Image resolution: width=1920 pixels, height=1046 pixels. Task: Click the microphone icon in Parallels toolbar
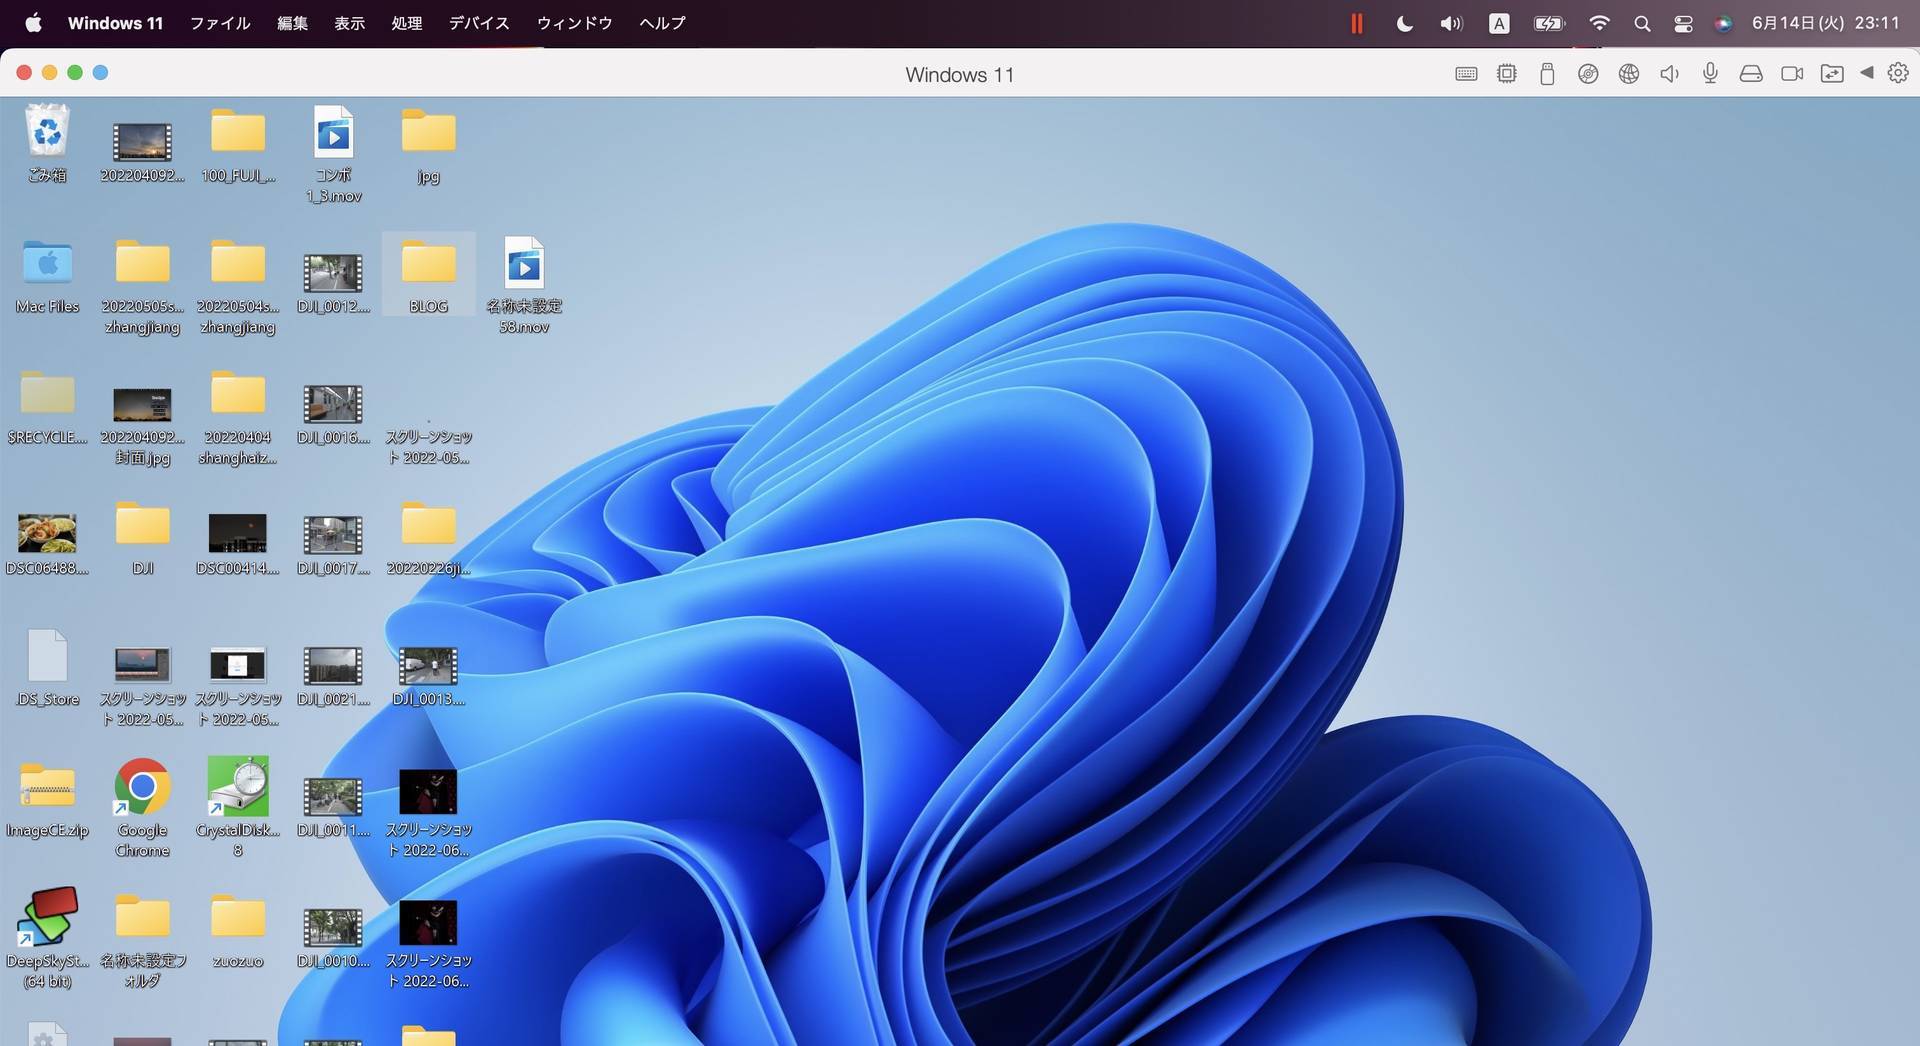1710,73
